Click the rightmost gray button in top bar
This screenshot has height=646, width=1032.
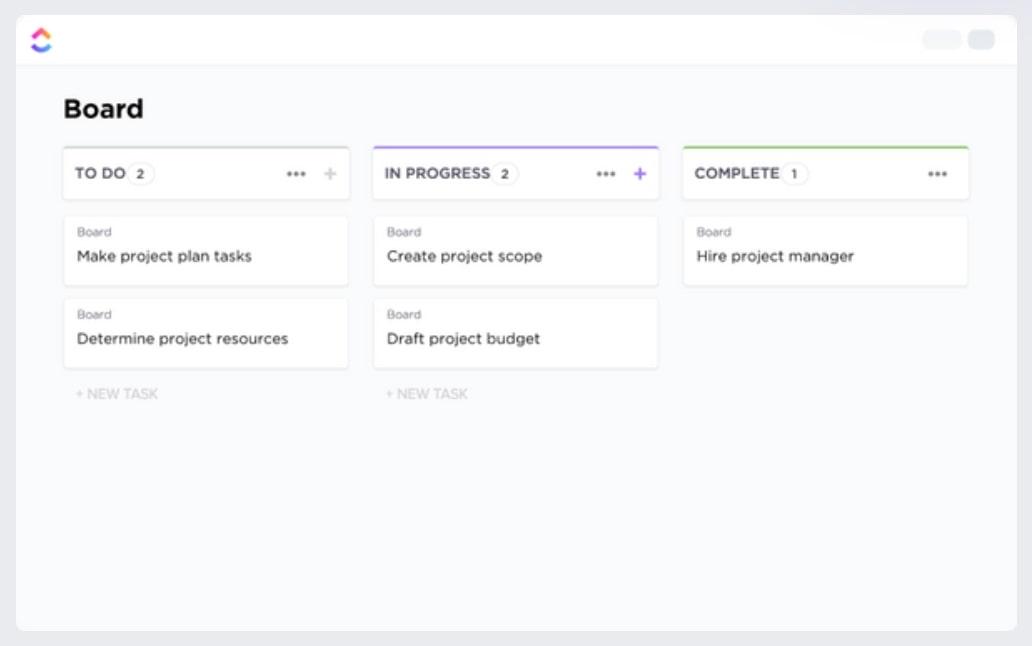(981, 40)
